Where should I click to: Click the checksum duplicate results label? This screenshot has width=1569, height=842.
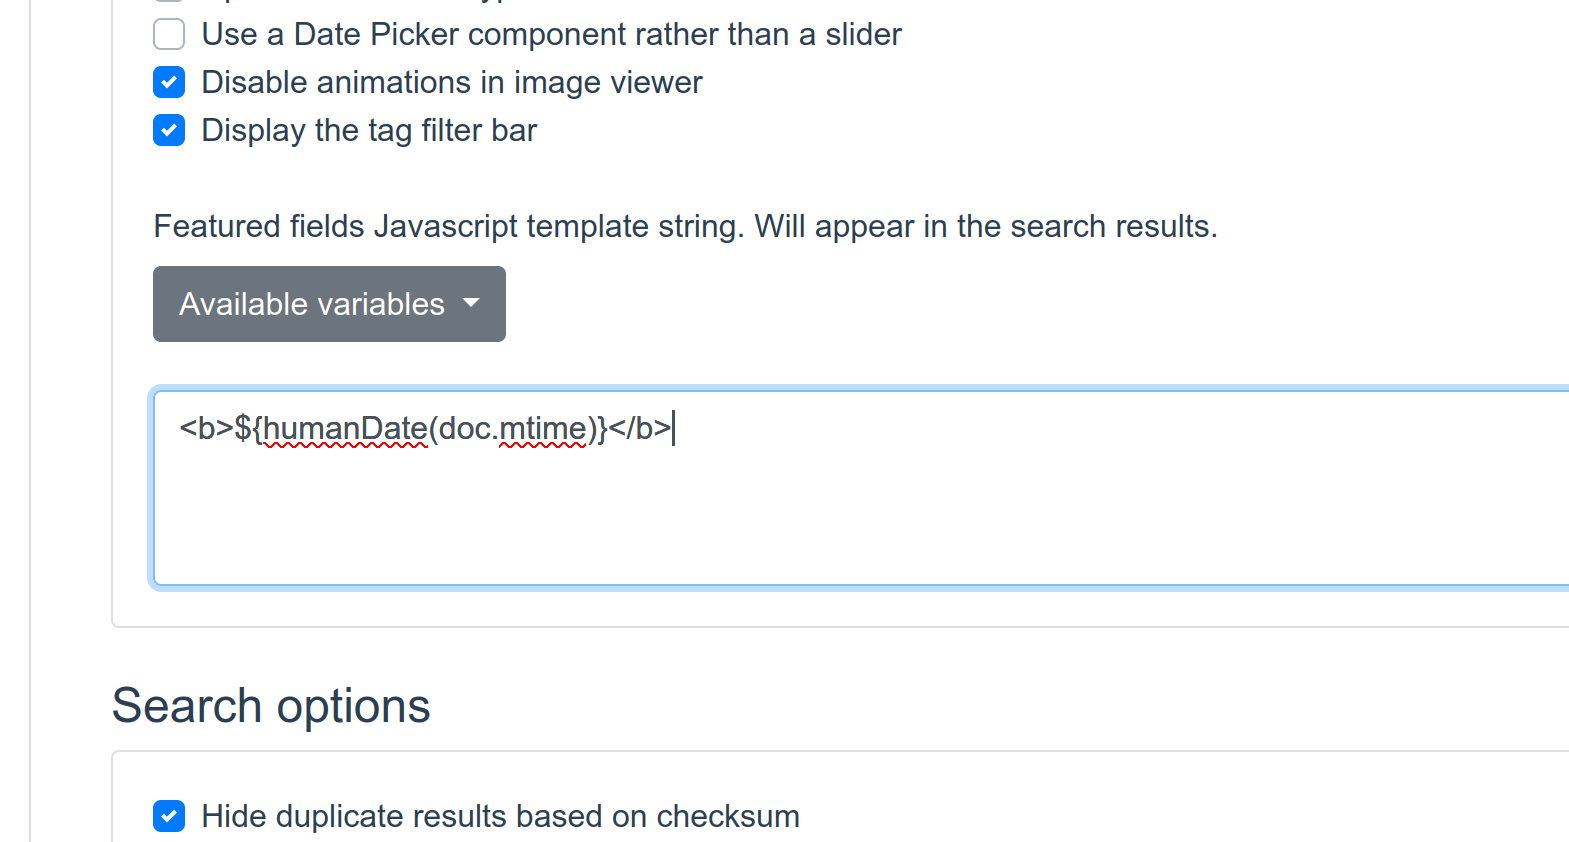coord(501,816)
